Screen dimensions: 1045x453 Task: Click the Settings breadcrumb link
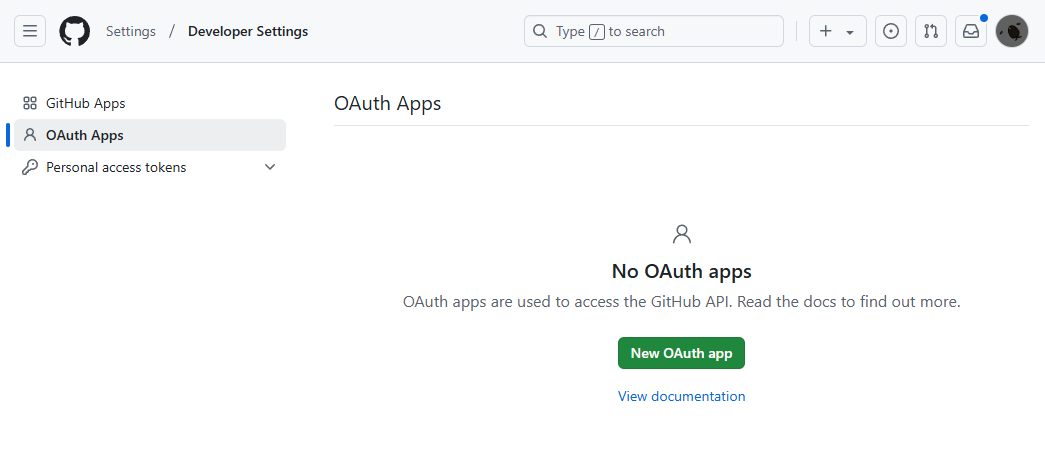131,31
